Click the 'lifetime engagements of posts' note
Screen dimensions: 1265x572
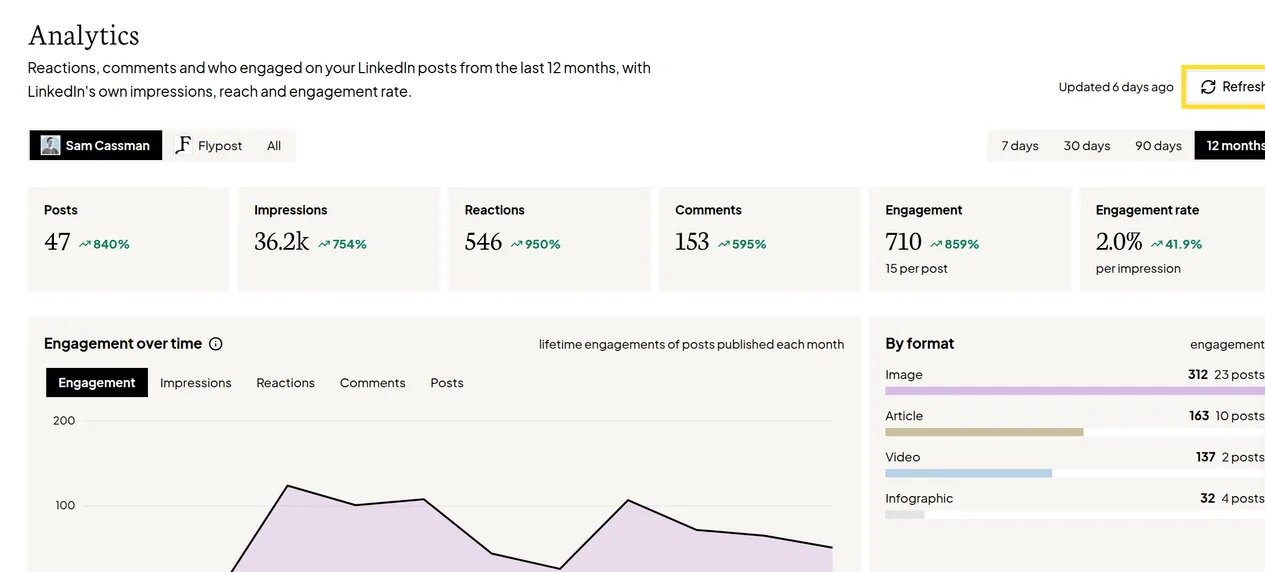(691, 344)
